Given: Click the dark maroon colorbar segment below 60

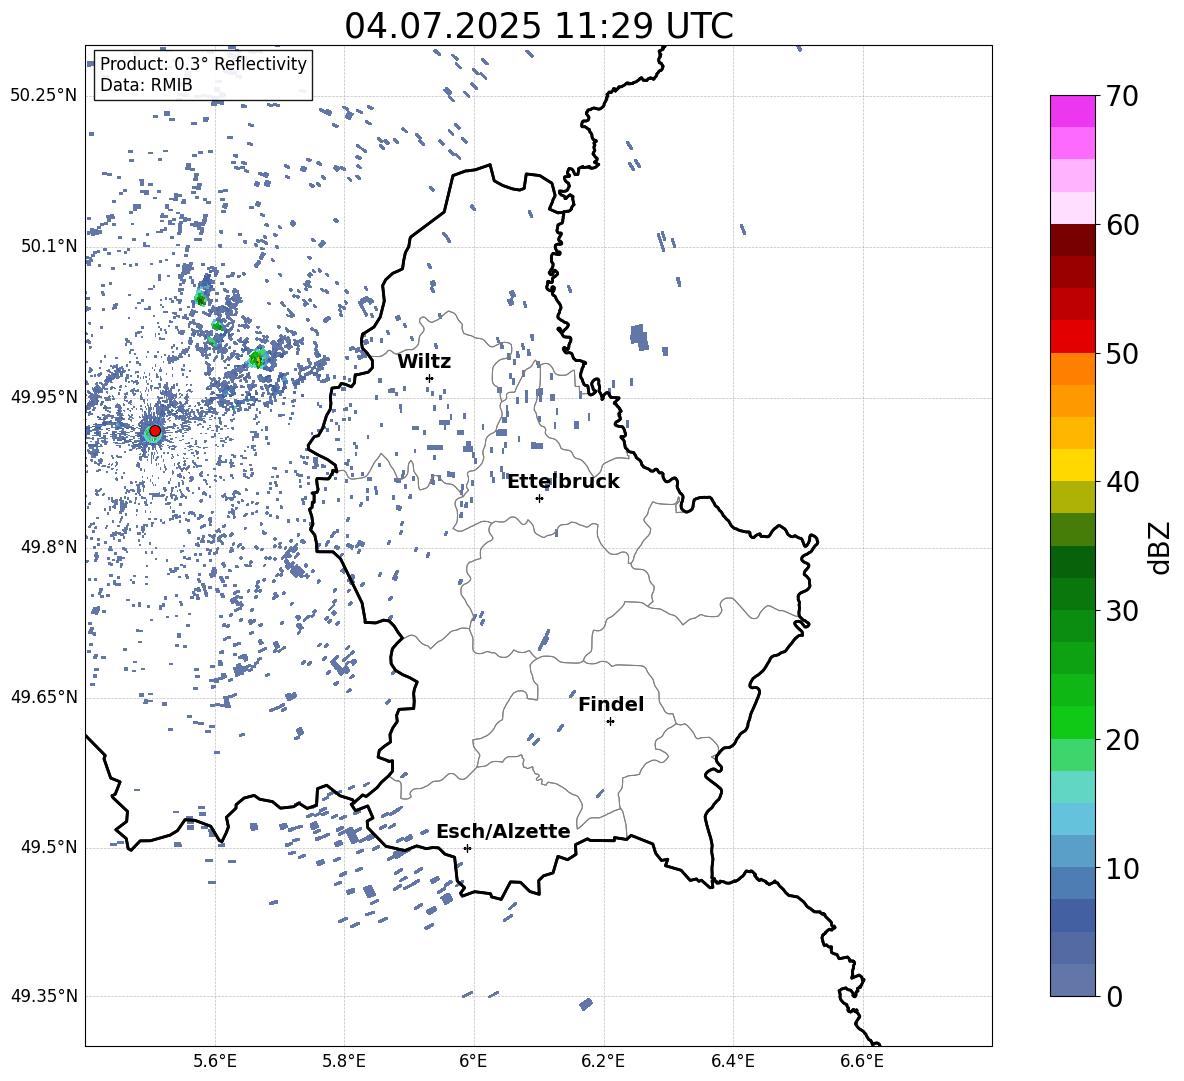Looking at the screenshot, I should (1072, 240).
